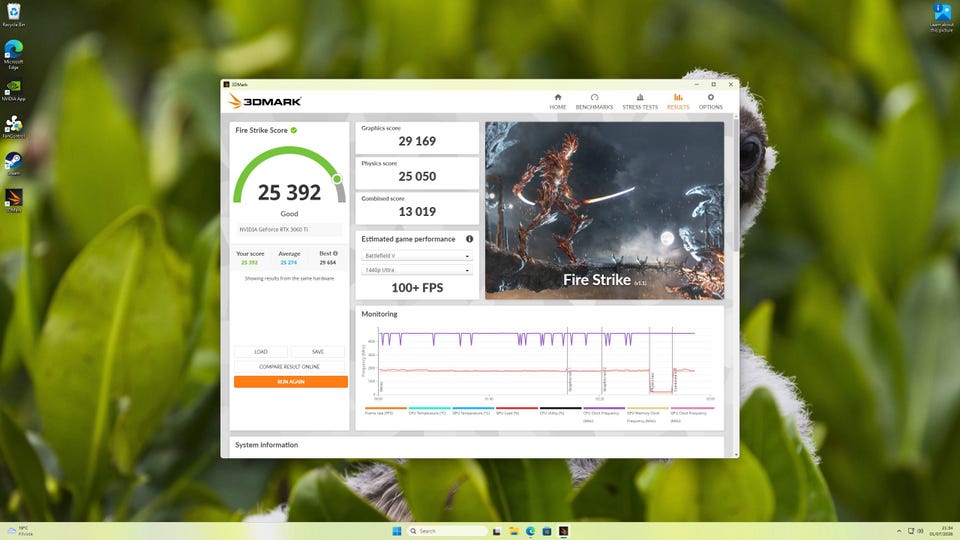Toggle the GPU Load legend series
The height and width of the screenshot is (540, 960).
[x=516, y=411]
